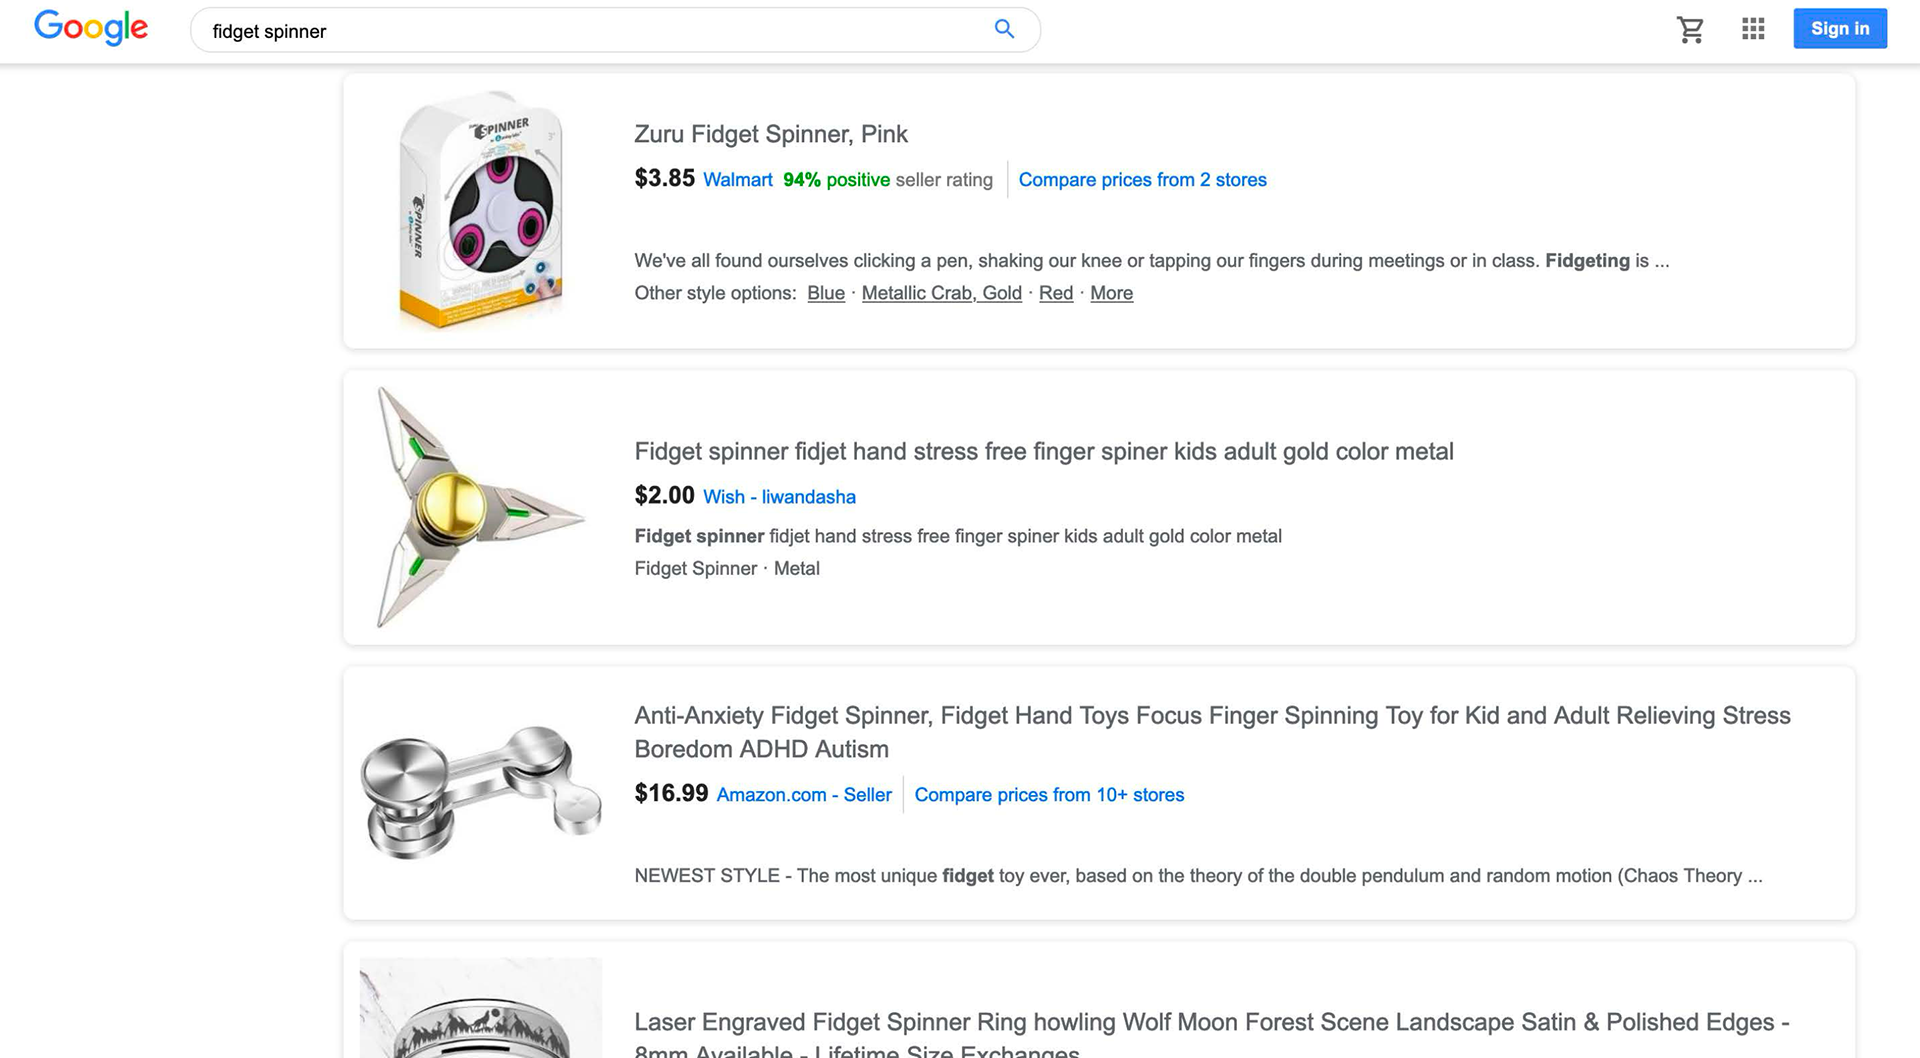Open the Wish - liwandasha seller link
The width and height of the screenshot is (1920, 1058).
(779, 497)
